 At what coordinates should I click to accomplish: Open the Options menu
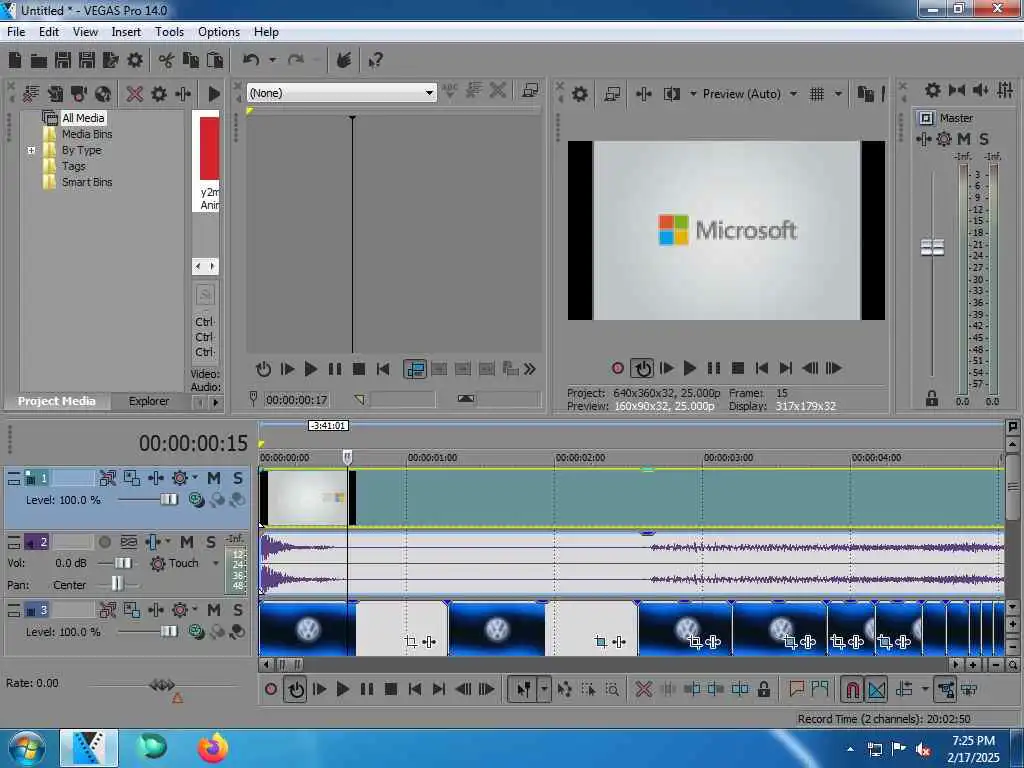(219, 32)
